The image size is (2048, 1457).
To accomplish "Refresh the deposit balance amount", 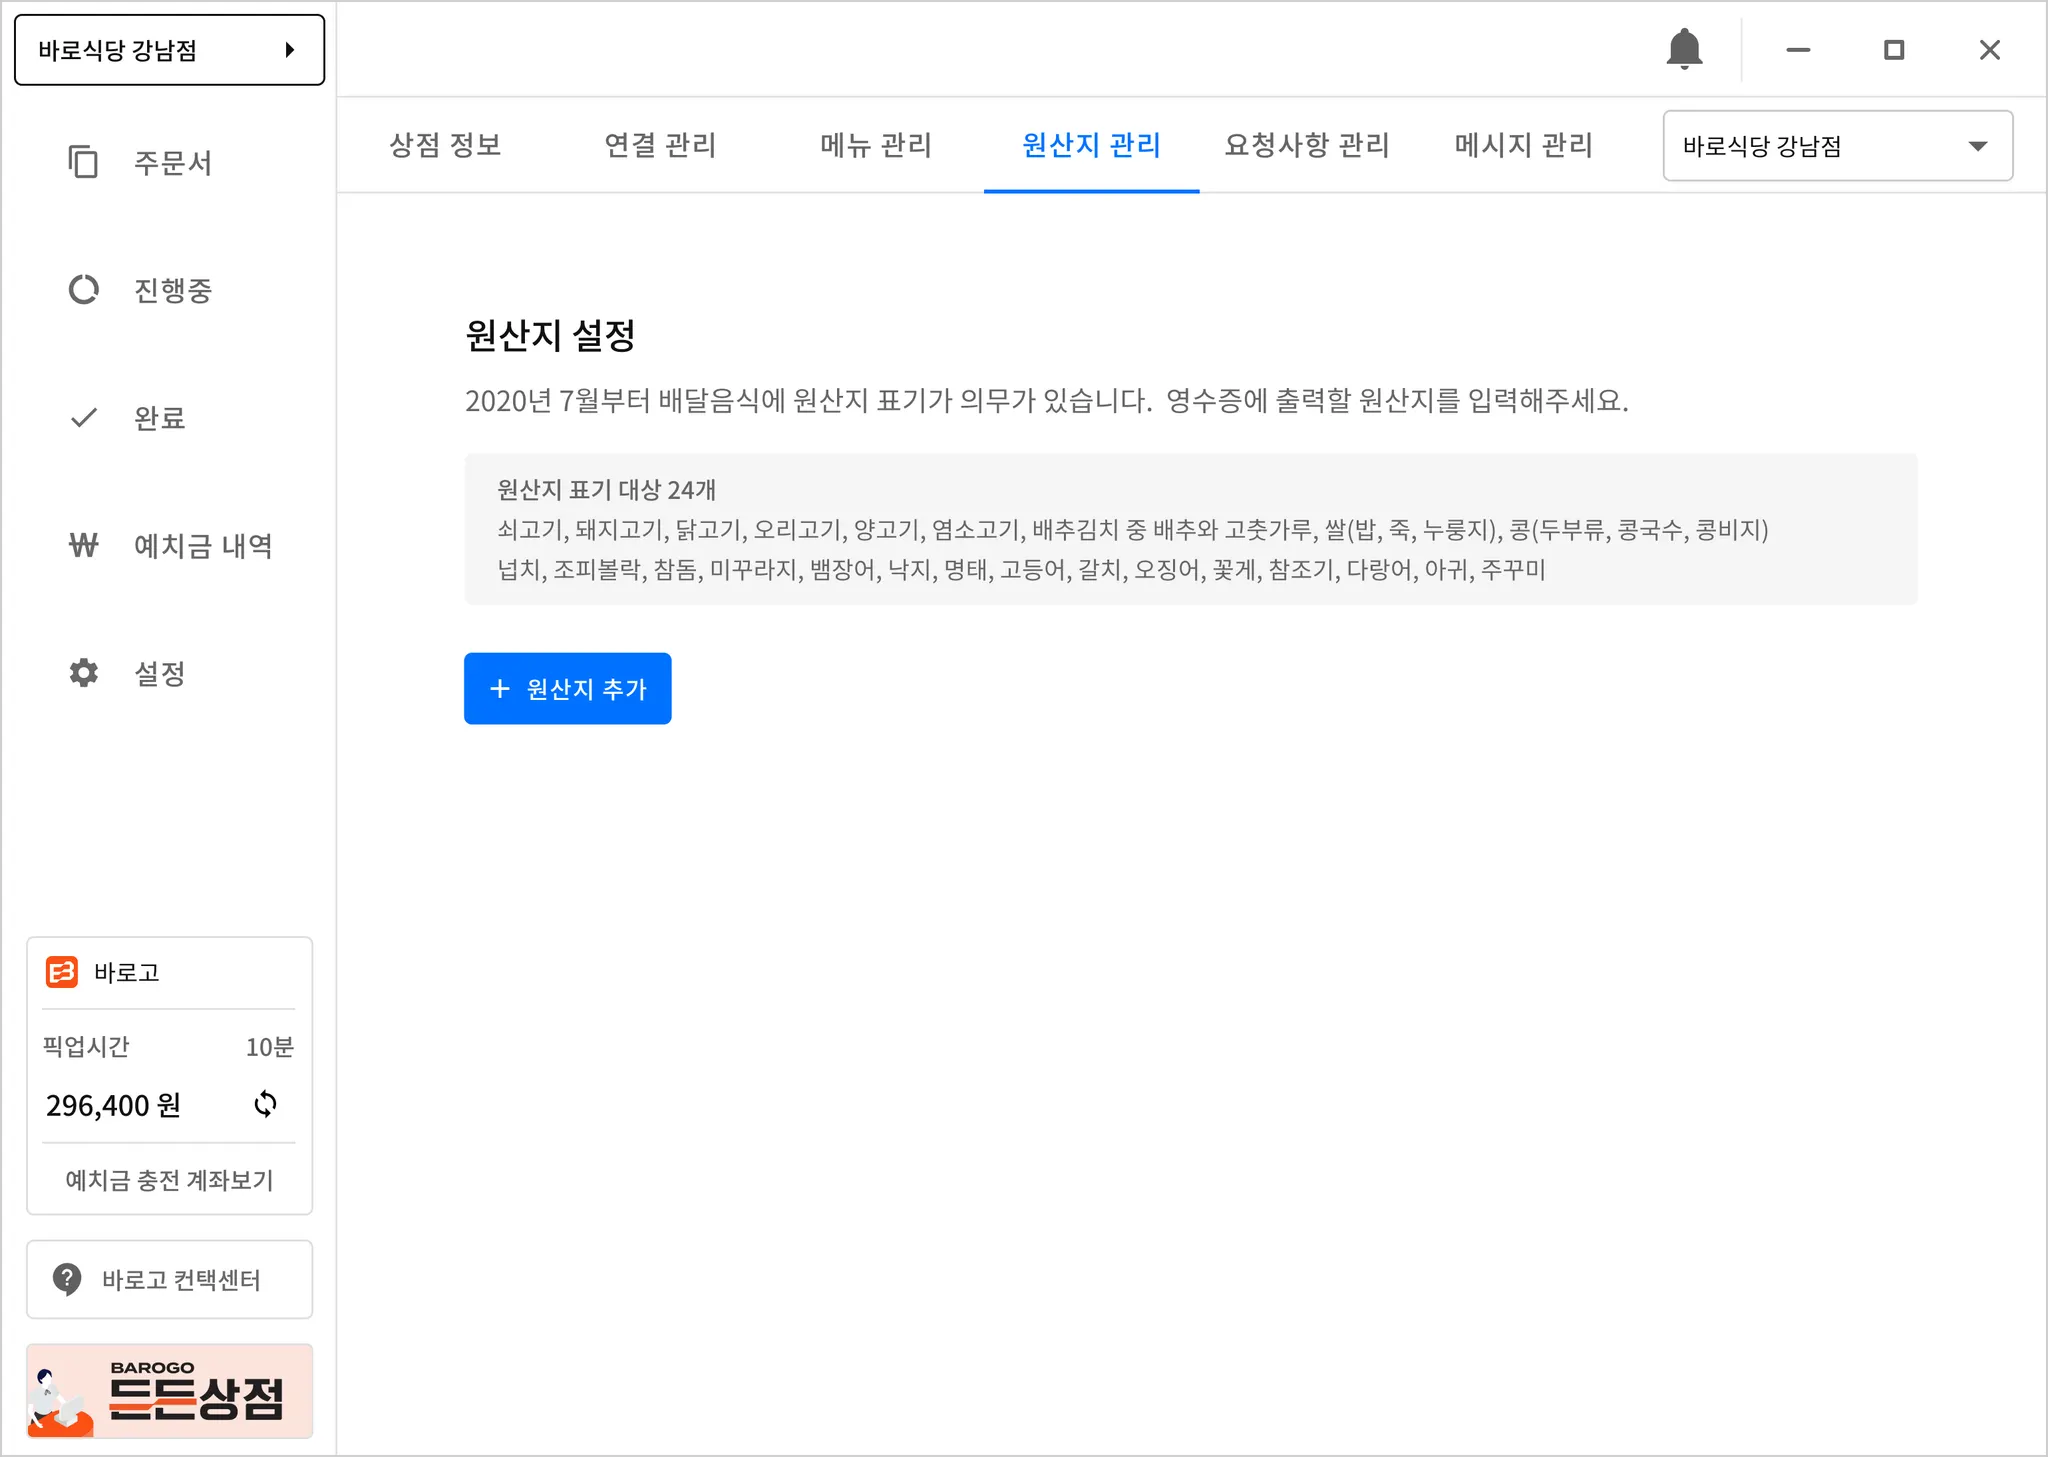I will click(265, 1104).
